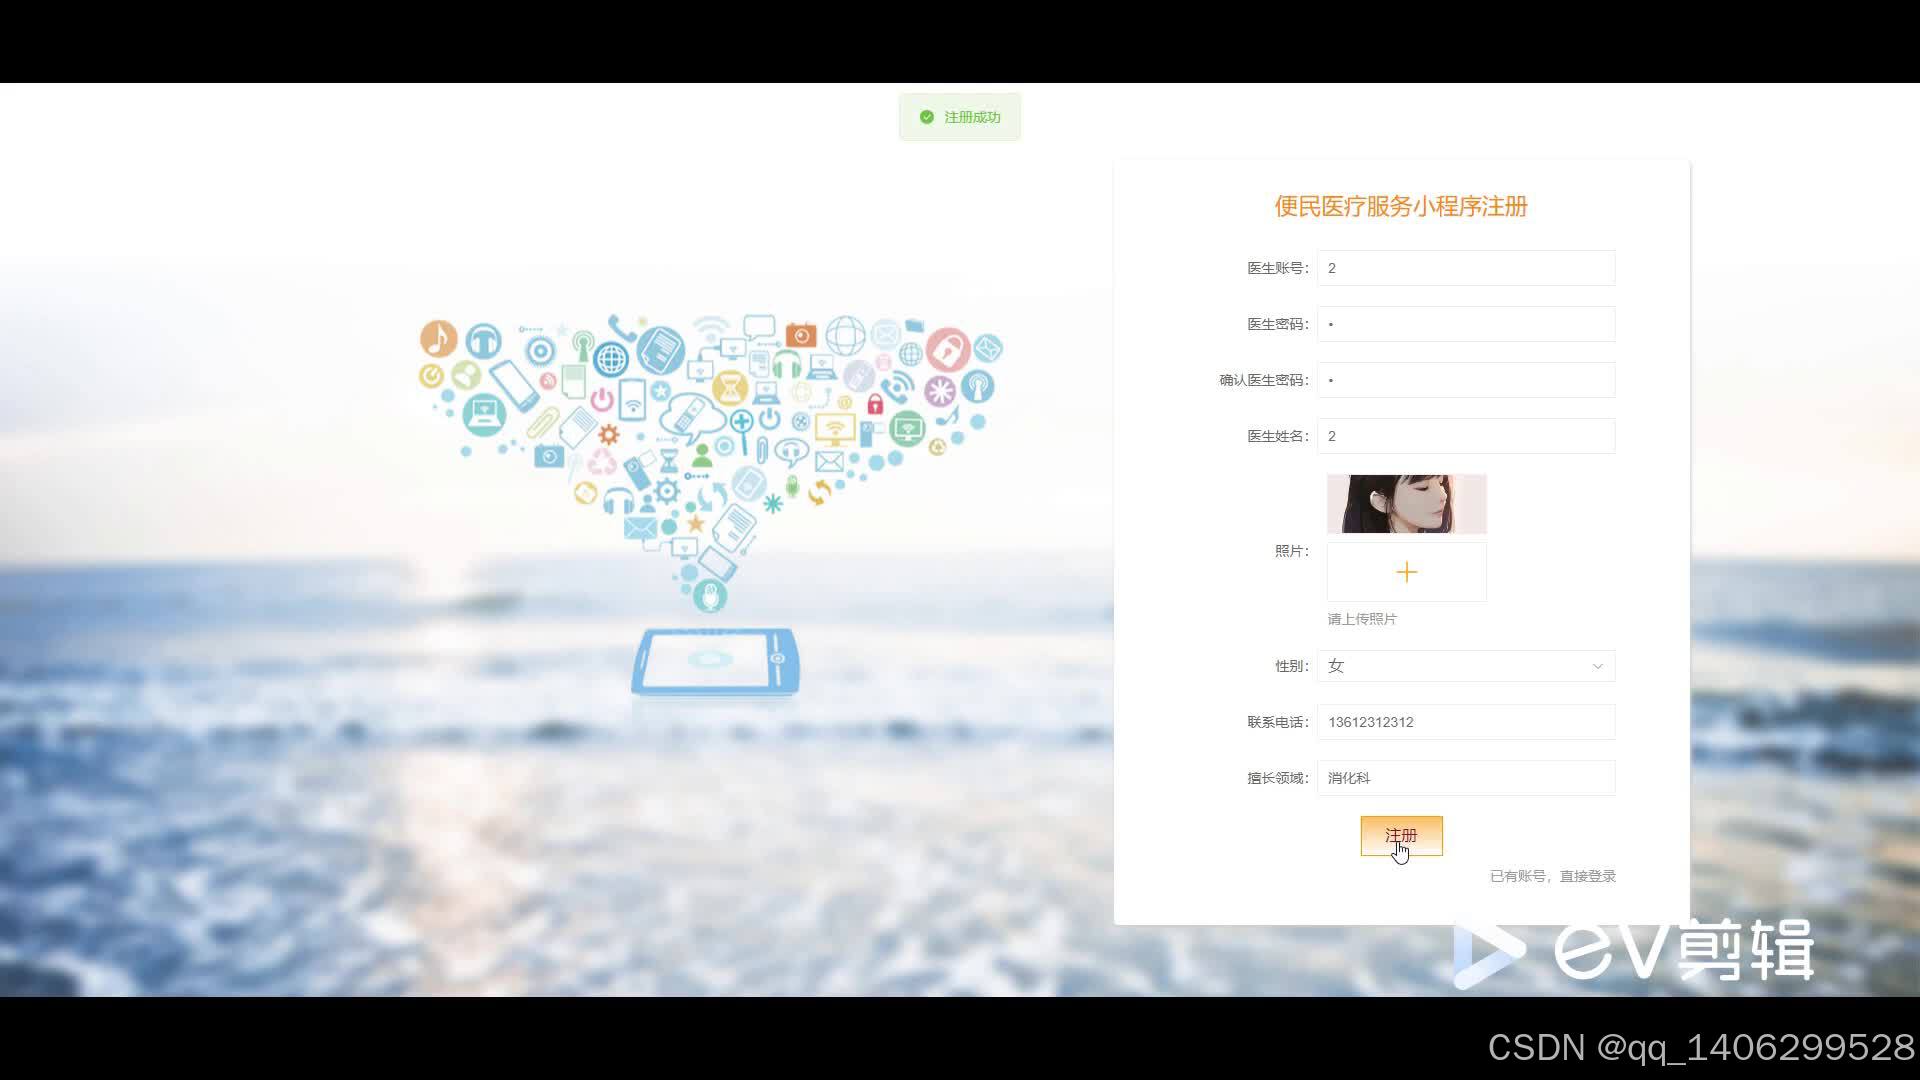Focus the 医生账号 account input field
Image resolution: width=1920 pixels, height=1080 pixels.
[x=1465, y=268]
